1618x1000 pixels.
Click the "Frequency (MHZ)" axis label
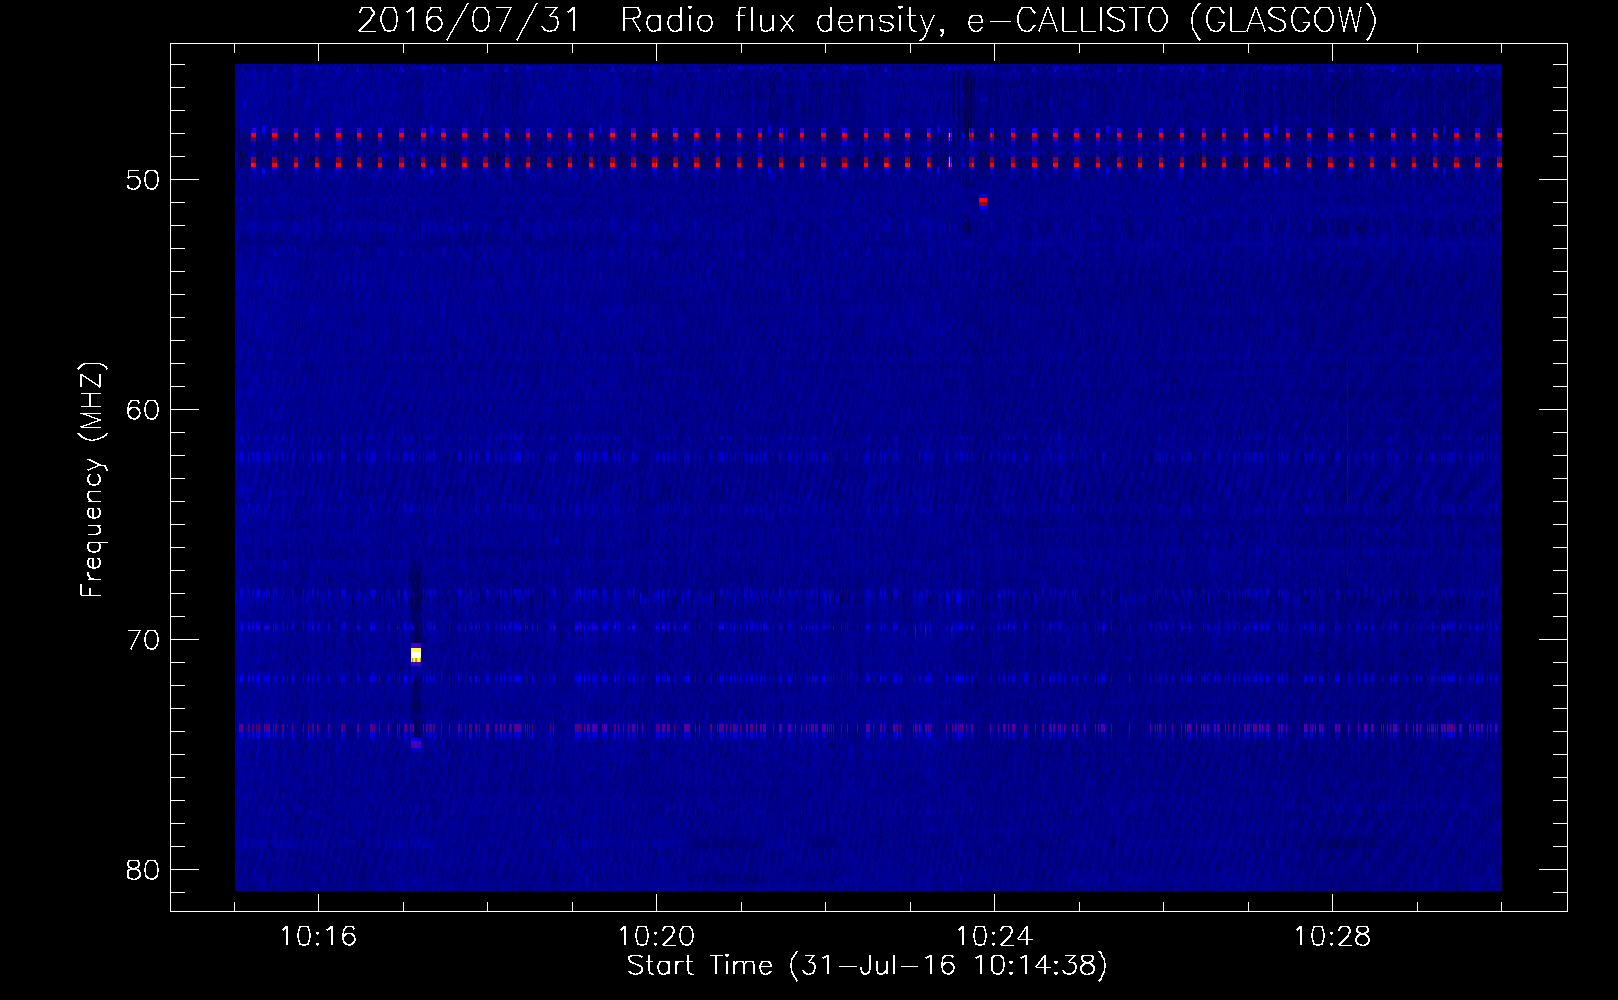point(92,480)
